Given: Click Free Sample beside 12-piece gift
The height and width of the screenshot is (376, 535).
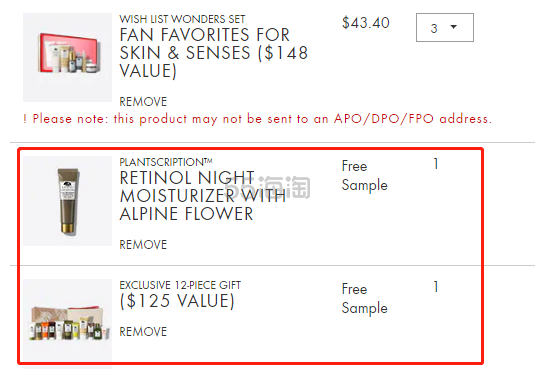Looking at the screenshot, I should pyautogui.click(x=364, y=299).
